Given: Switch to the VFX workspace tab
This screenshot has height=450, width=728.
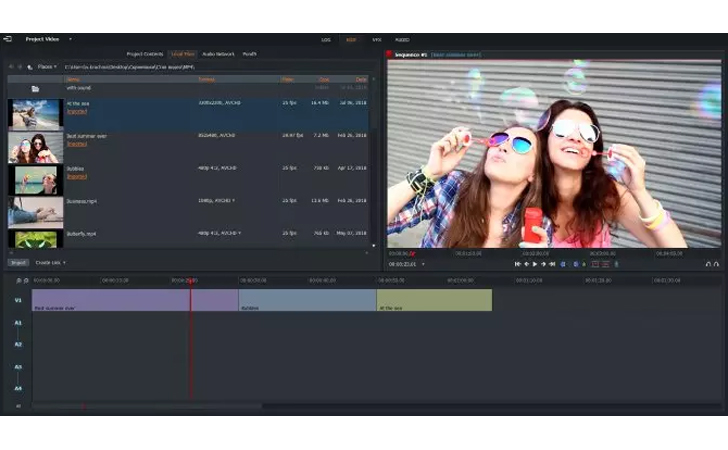Looking at the screenshot, I should coord(377,40).
